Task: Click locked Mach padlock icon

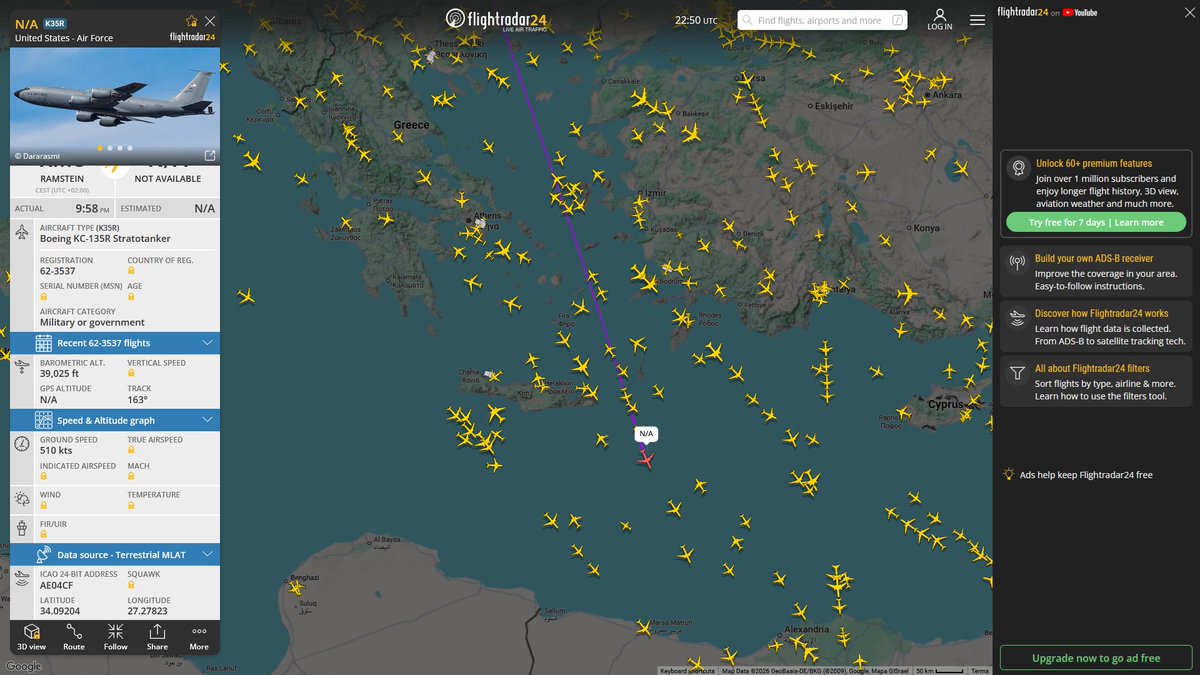Action: click(131, 477)
